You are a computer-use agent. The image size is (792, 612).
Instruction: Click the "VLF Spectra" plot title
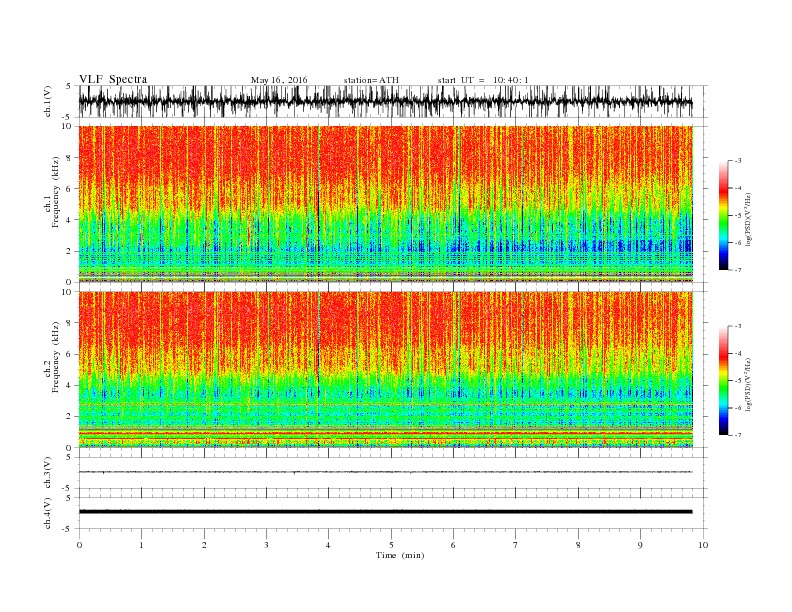pos(113,79)
